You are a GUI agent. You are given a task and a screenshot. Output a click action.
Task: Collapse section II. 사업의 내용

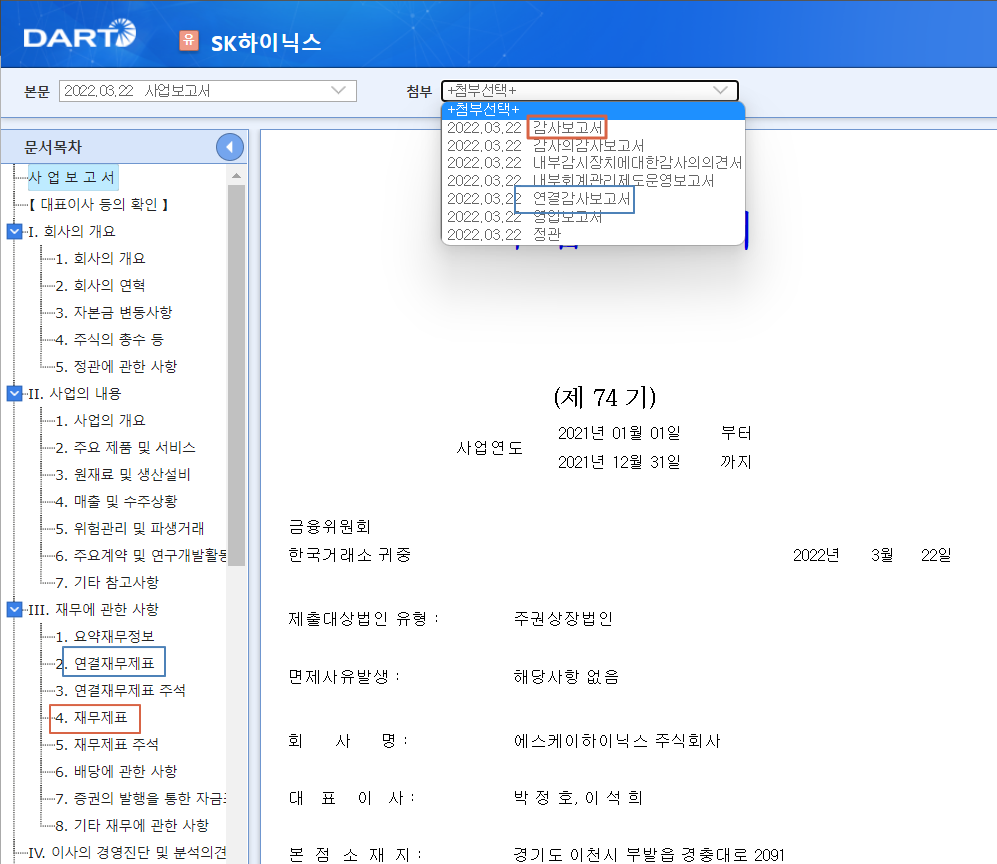[13, 393]
